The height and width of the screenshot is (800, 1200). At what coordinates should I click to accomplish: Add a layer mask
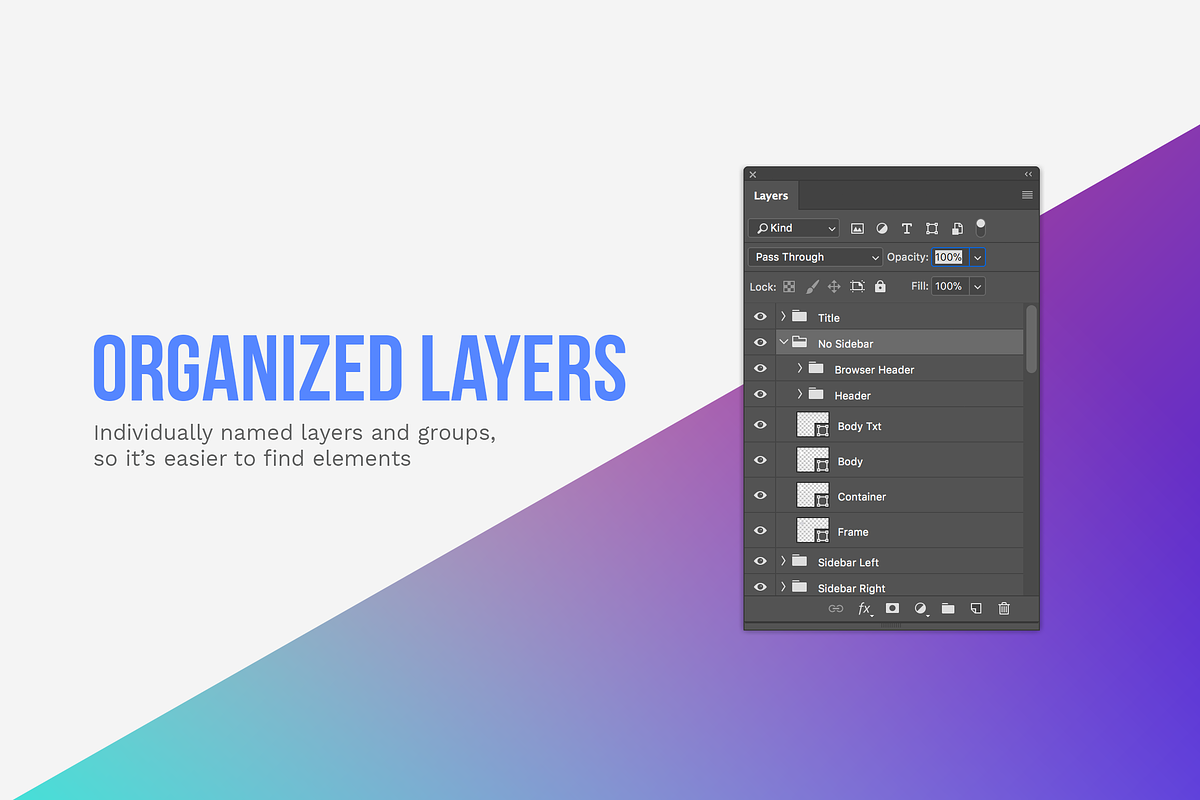click(x=893, y=608)
